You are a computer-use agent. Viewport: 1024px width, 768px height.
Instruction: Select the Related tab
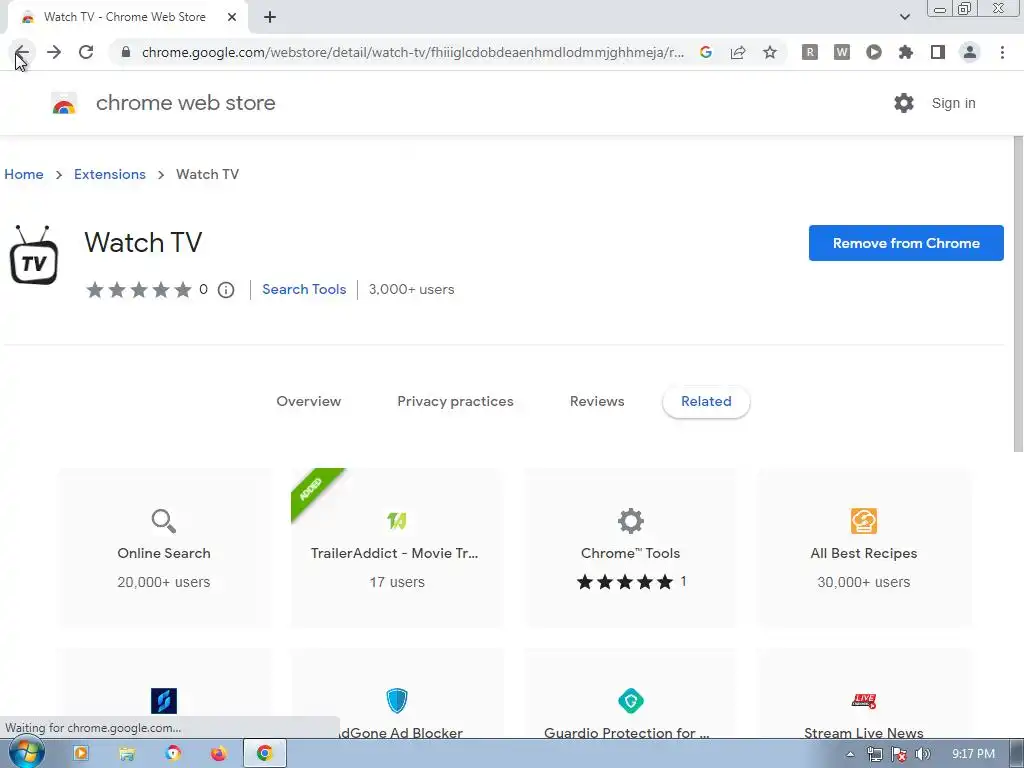(706, 402)
